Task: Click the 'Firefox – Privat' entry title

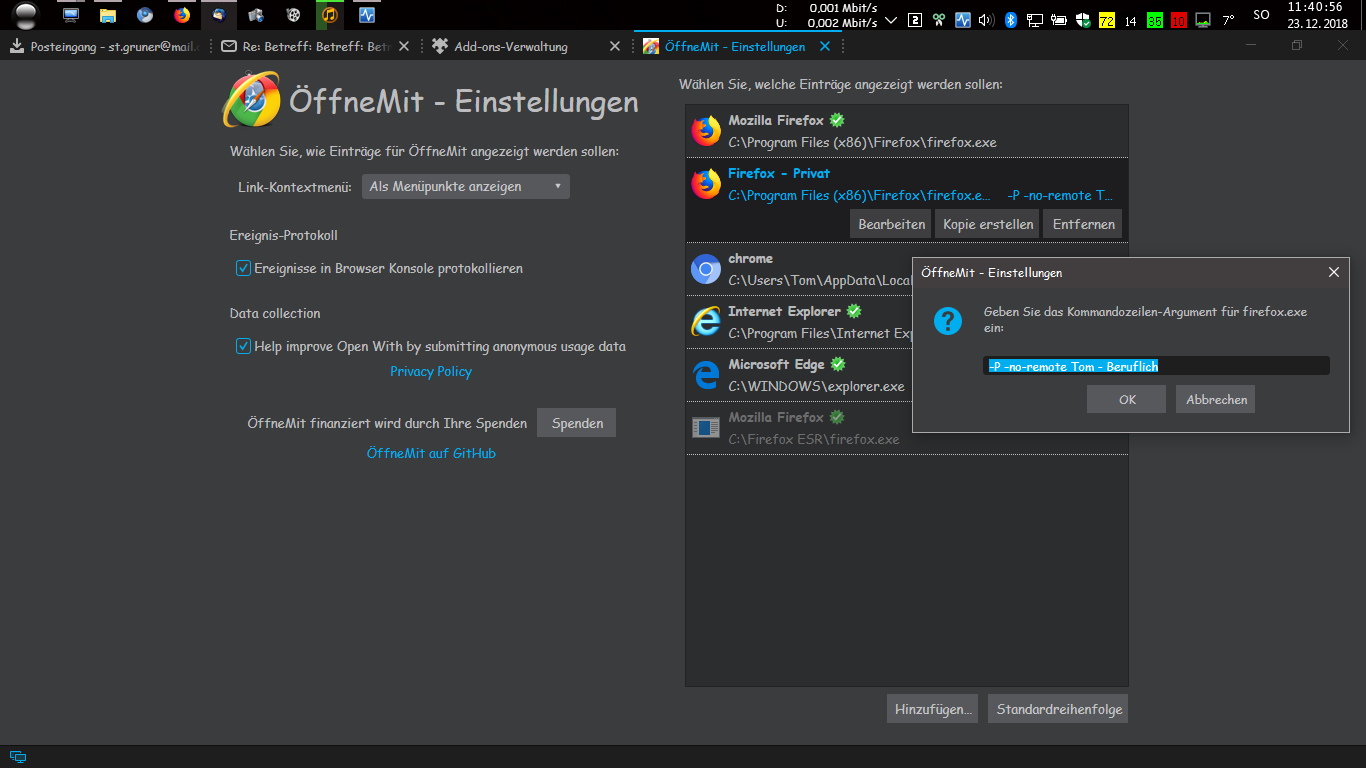Action: click(x=779, y=173)
